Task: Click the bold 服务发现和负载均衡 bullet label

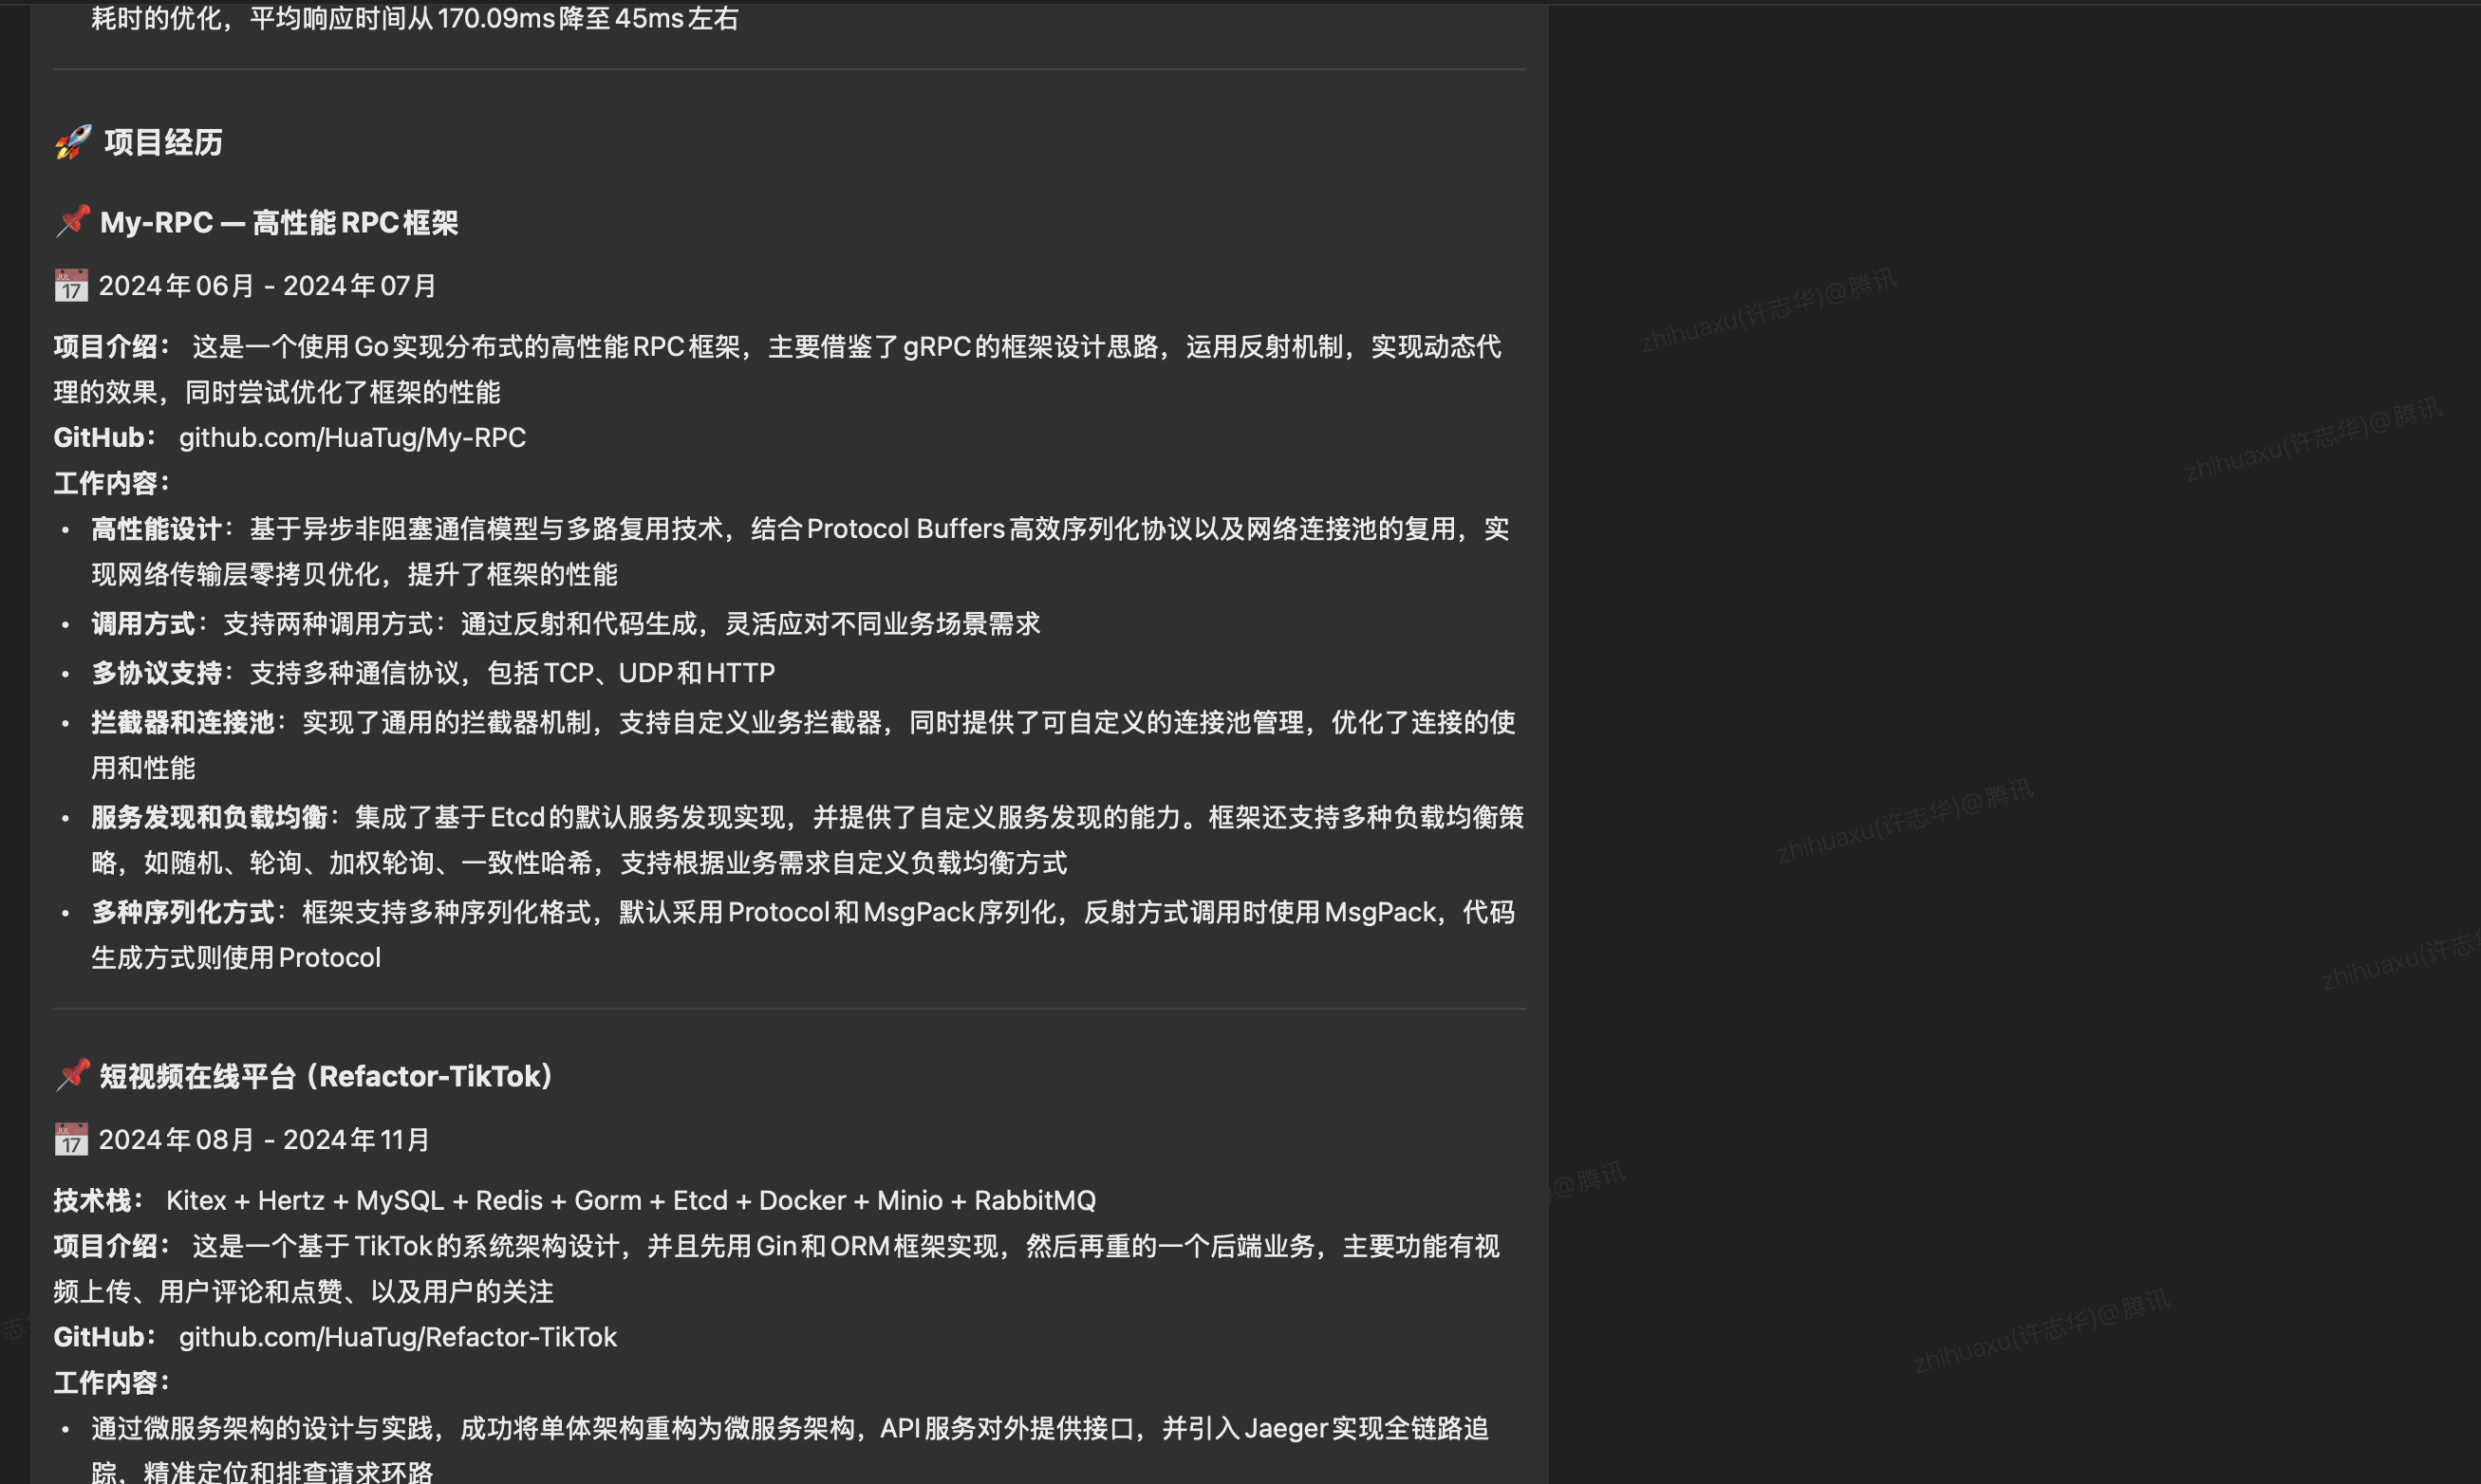Action: [x=209, y=818]
